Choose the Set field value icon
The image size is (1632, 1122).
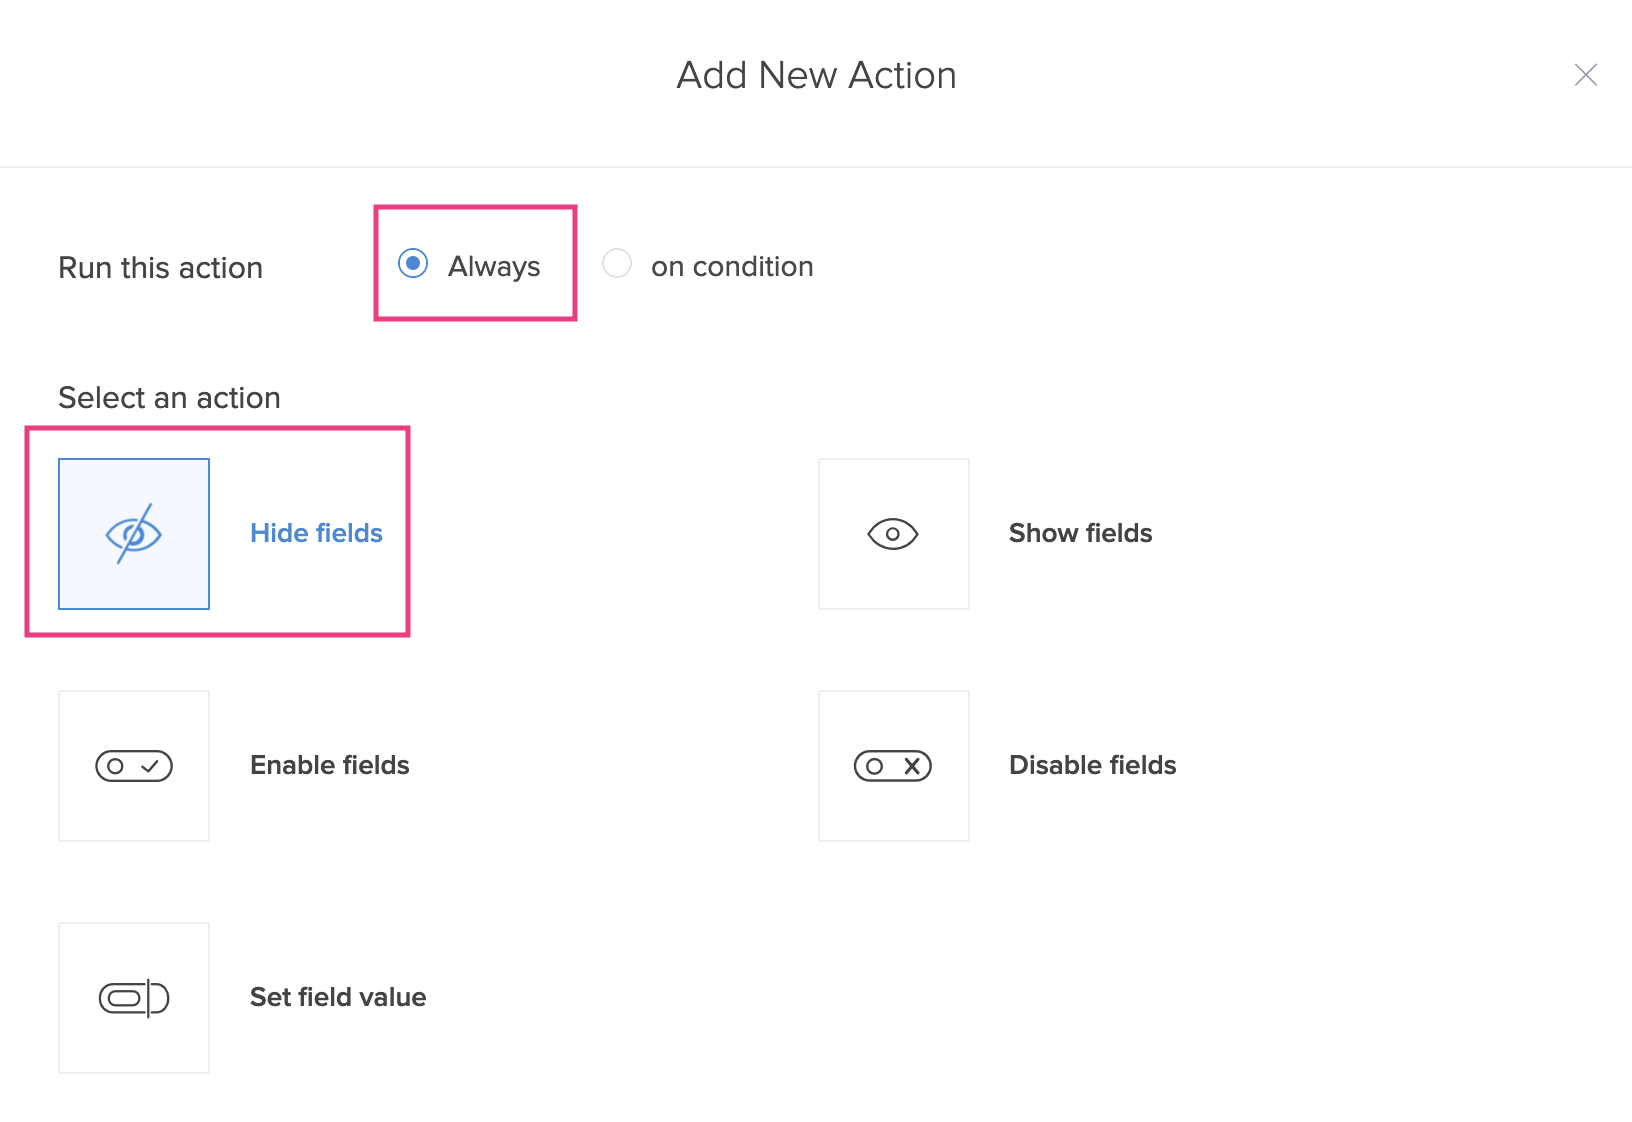[134, 998]
